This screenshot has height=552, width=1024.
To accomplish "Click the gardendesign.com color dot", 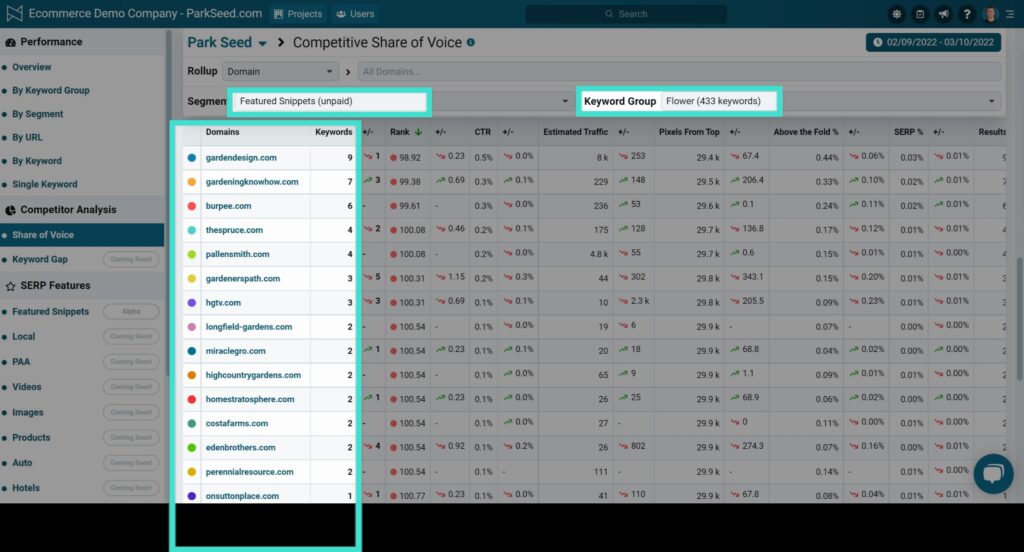I will pos(191,157).
